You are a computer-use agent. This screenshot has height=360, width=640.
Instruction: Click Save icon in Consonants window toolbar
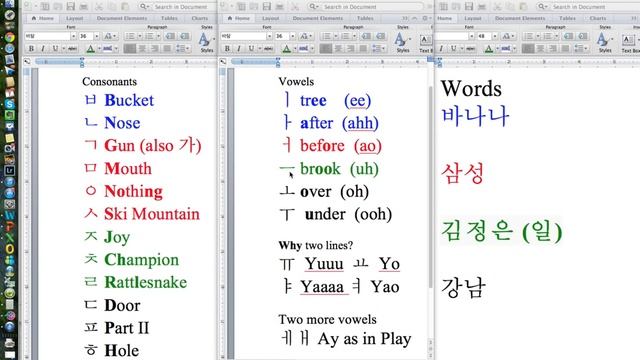[70, 7]
